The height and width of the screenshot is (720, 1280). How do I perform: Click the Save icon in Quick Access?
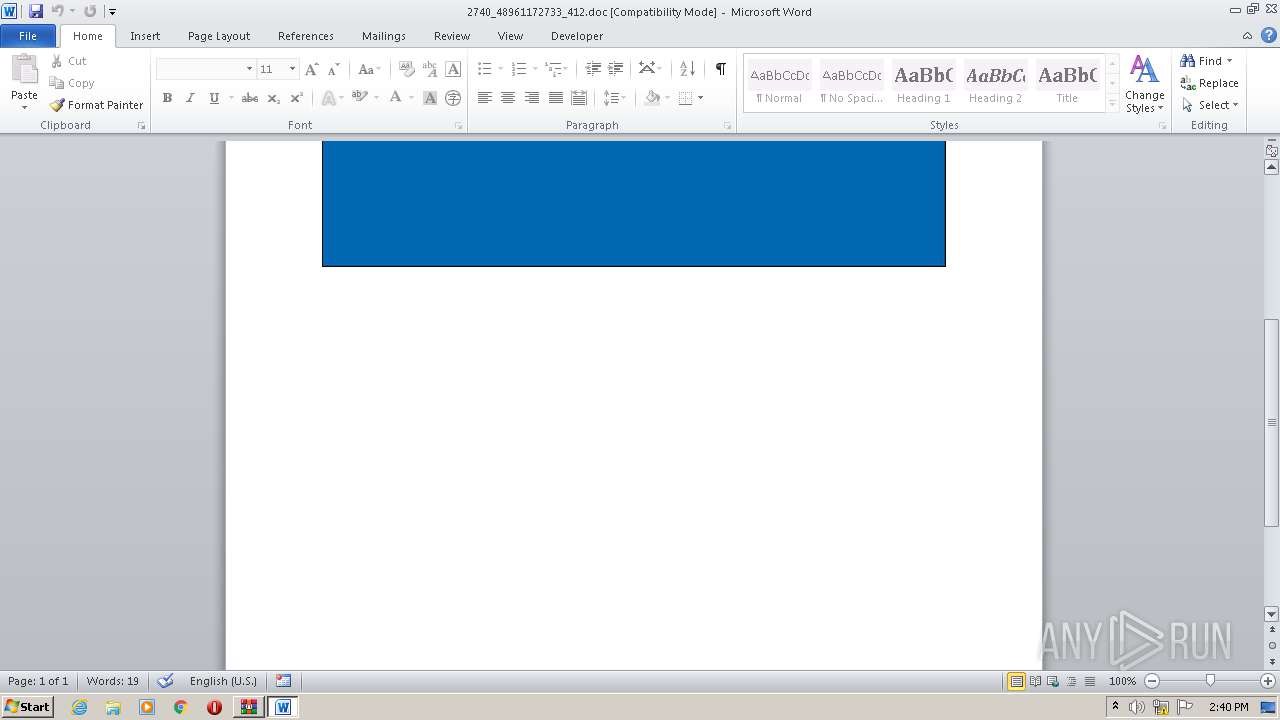36,11
